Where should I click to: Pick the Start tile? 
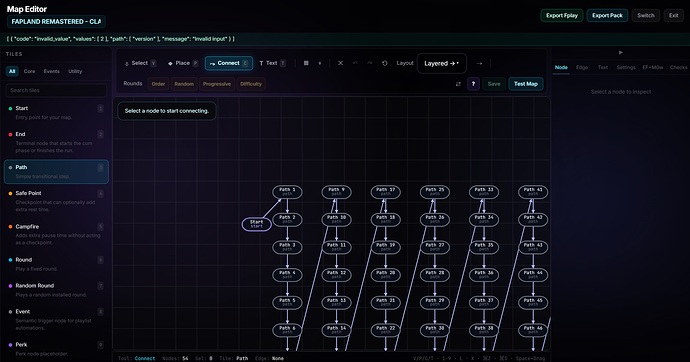56,112
